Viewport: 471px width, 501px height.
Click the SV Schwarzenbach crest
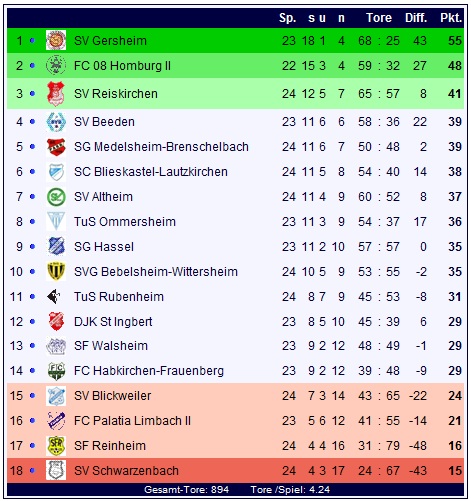(56, 470)
